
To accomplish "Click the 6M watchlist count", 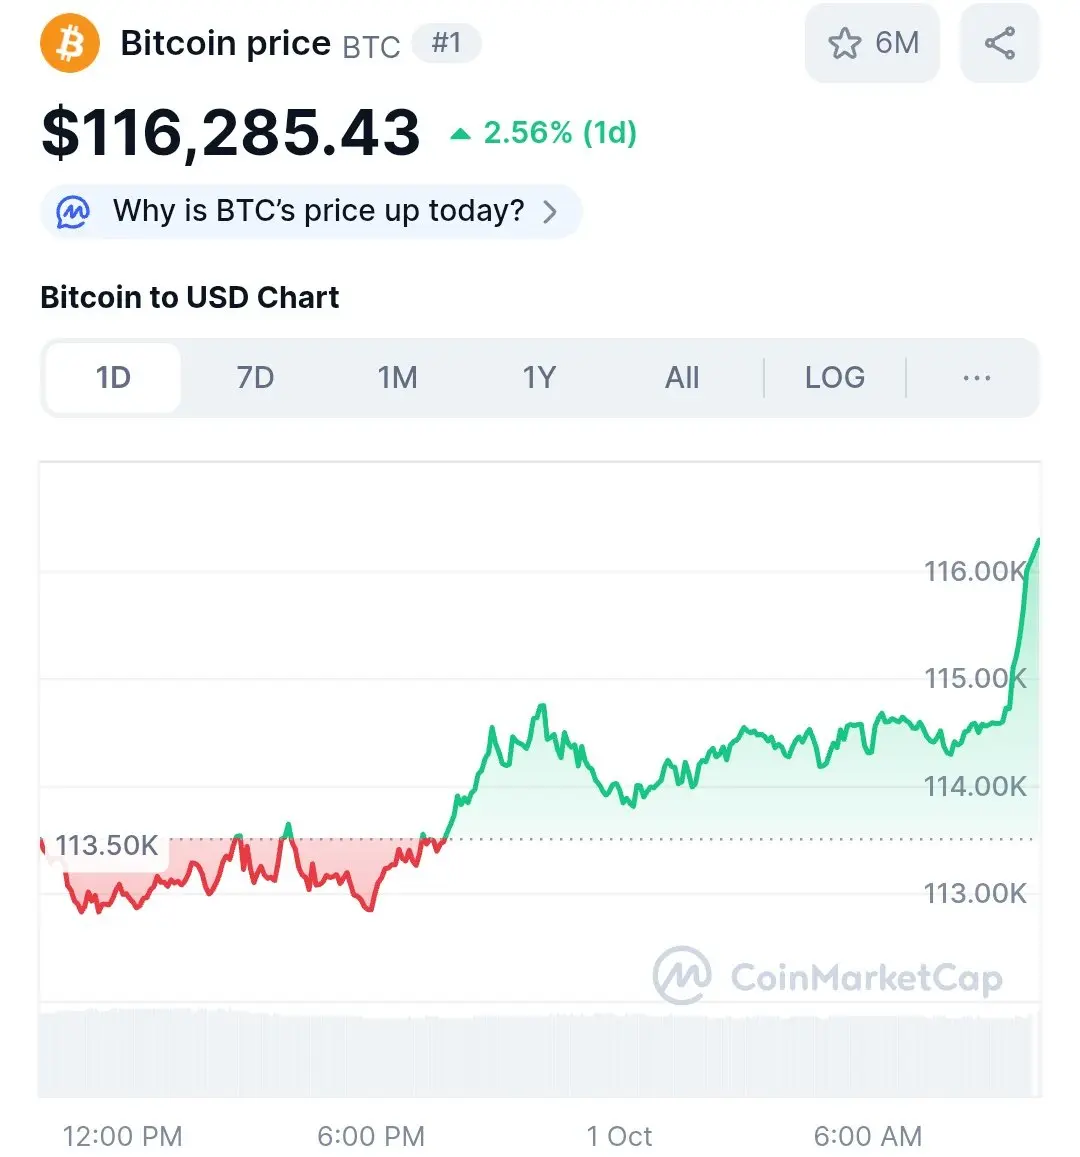I will (x=897, y=43).
